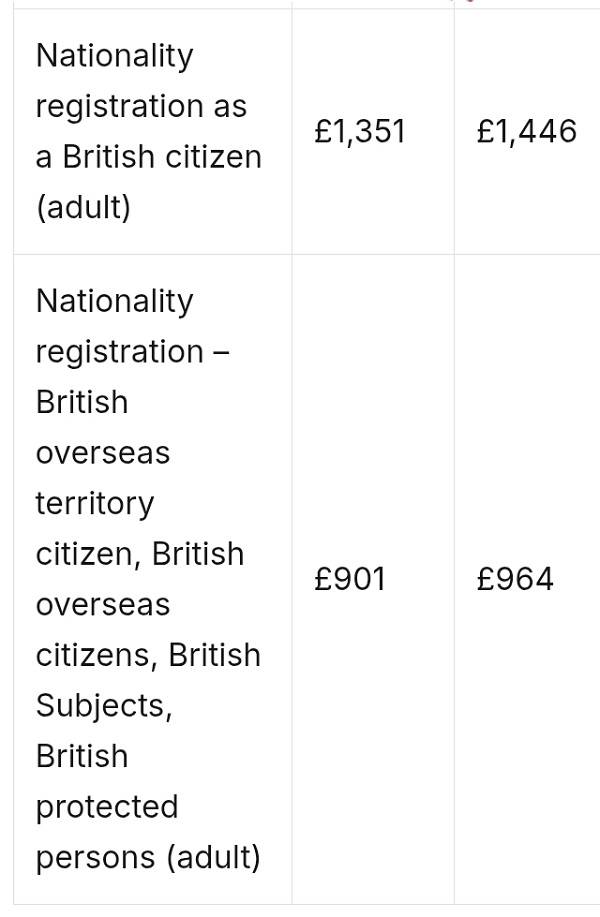
Task: Click the 'protected' text line
Action: coord(106,807)
